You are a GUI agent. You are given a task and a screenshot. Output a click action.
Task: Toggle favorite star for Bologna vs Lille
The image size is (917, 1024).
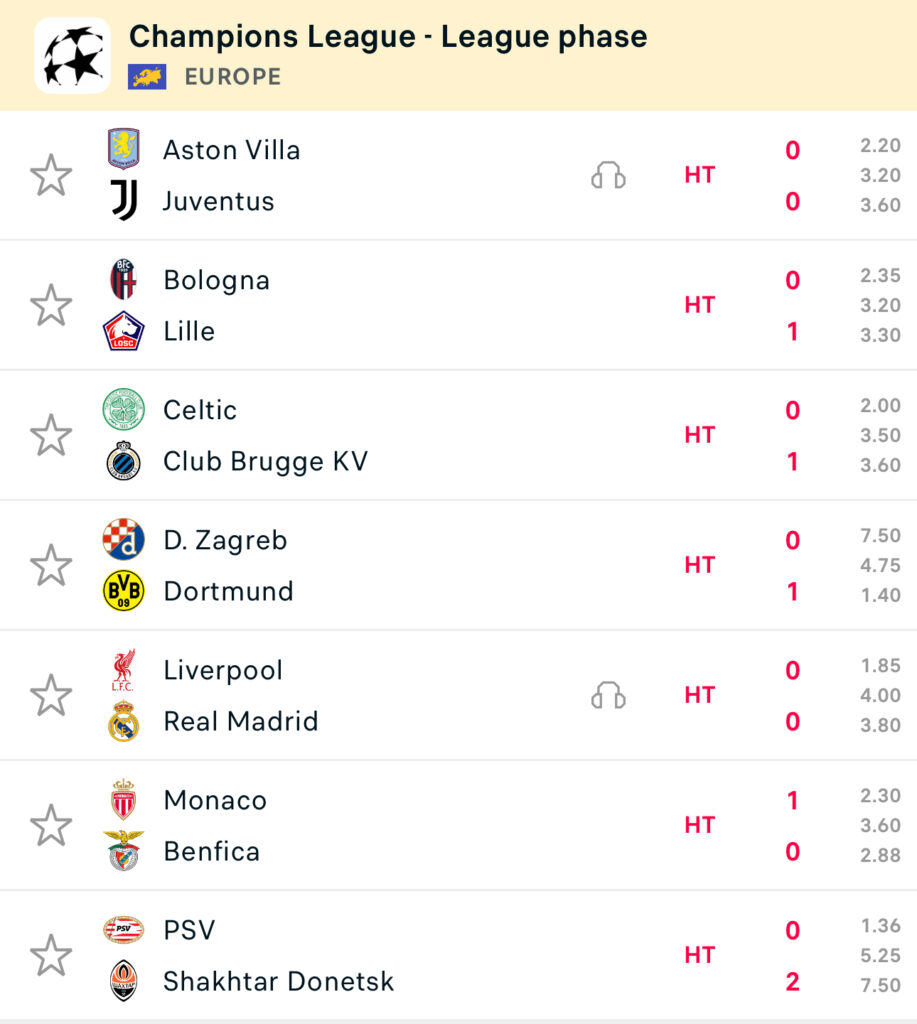point(51,305)
